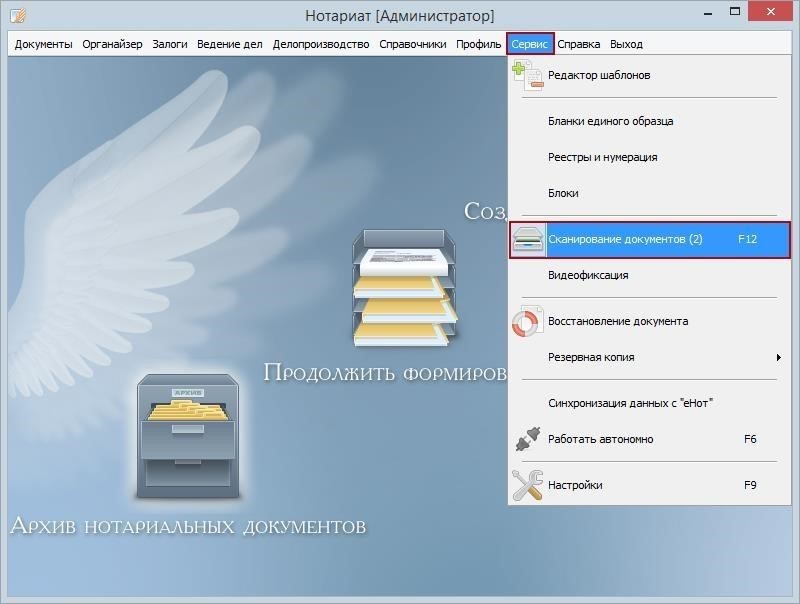The image size is (800, 604).
Task: Open Настройки menu entry text
Action: coord(575,485)
